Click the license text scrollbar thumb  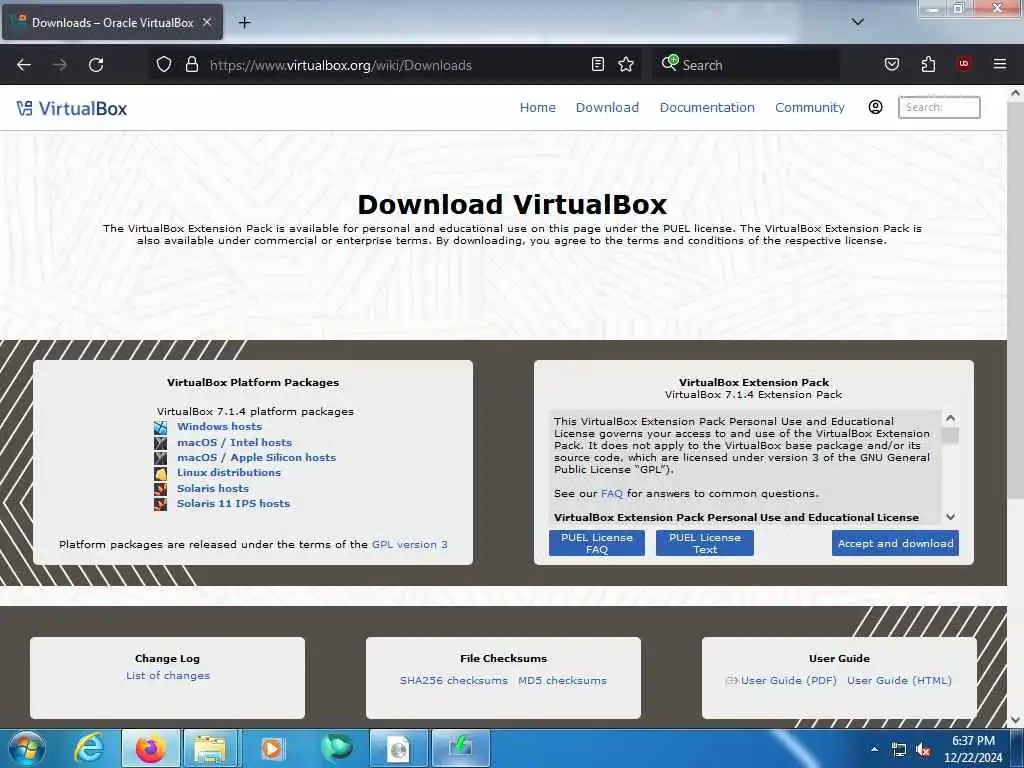click(x=951, y=435)
